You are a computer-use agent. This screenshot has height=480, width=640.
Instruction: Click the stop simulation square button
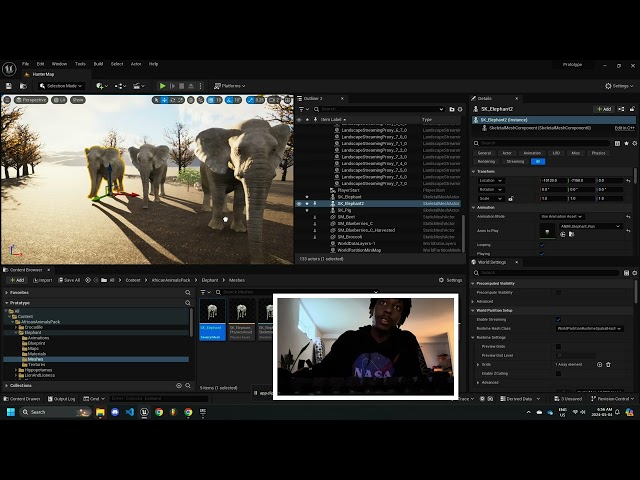[x=182, y=86]
